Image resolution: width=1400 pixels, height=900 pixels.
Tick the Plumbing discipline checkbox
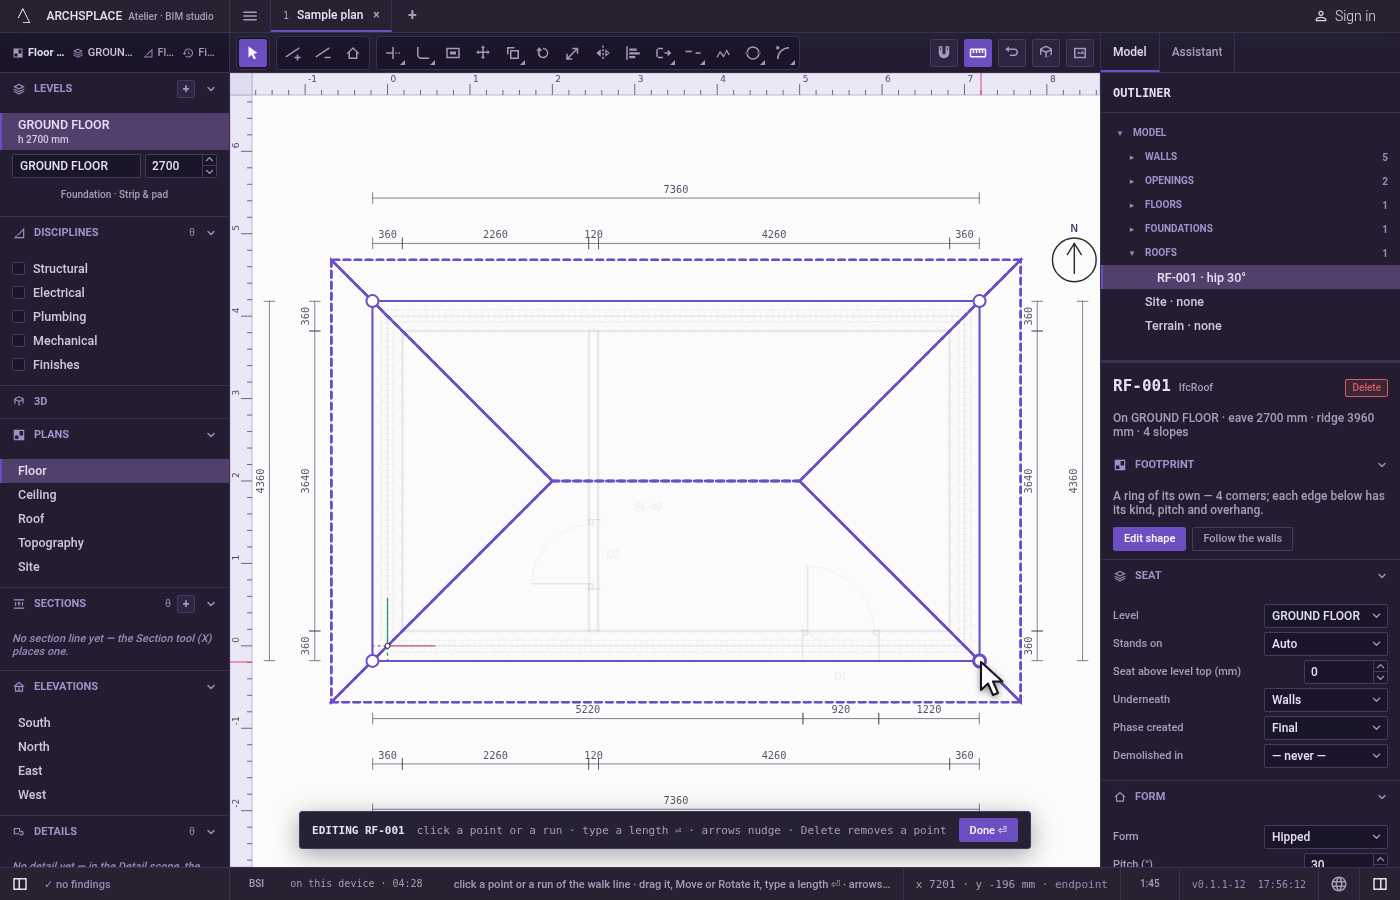pyautogui.click(x=18, y=317)
